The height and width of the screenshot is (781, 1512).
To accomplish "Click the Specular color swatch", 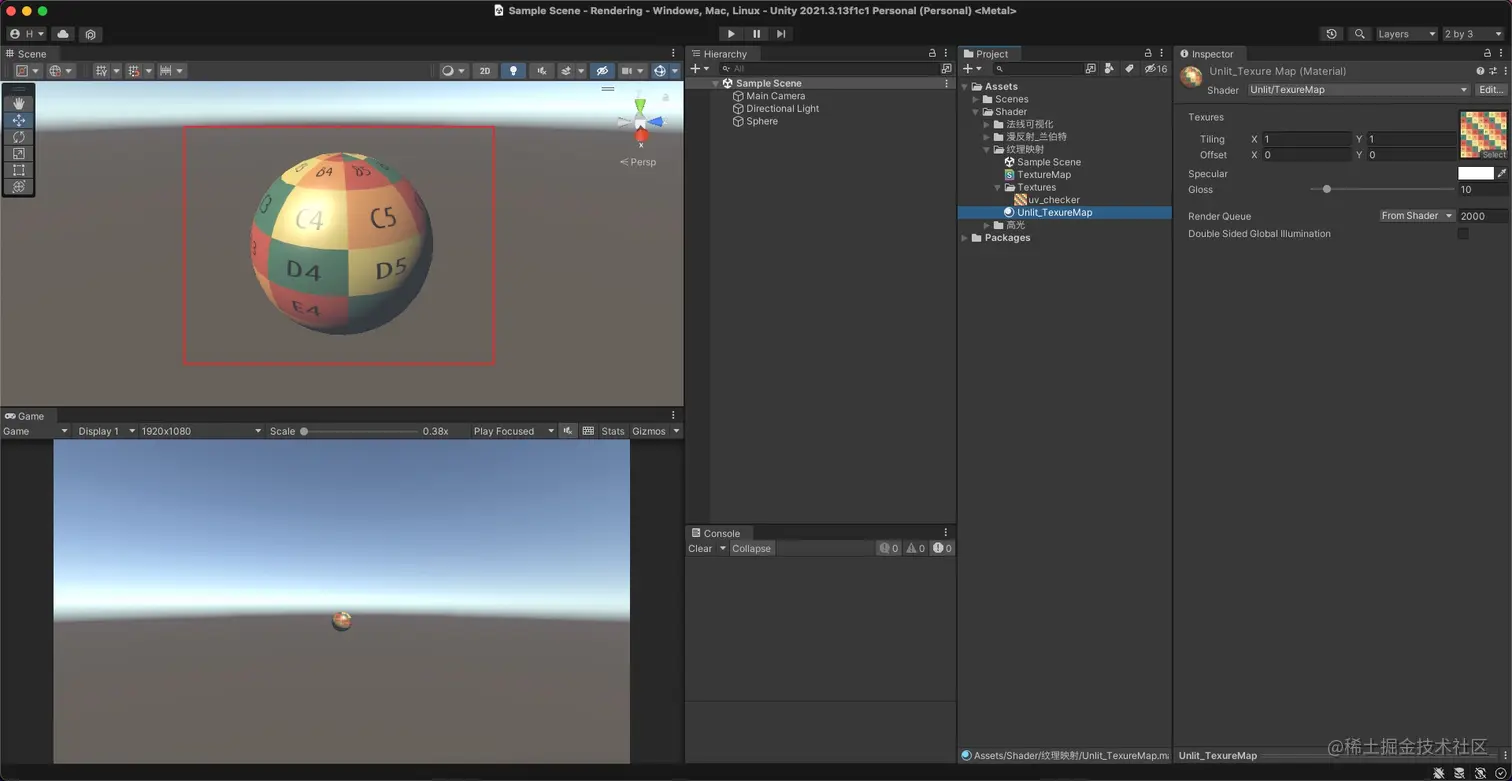I will click(1475, 174).
